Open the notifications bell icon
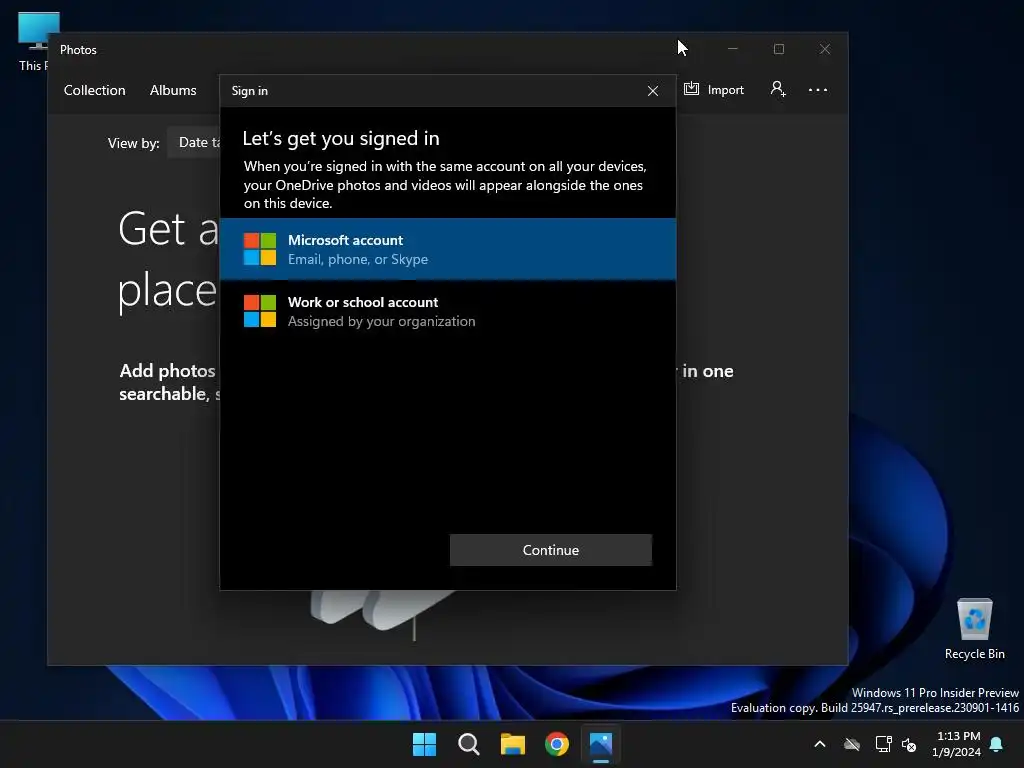The width and height of the screenshot is (1024, 768). [997, 744]
